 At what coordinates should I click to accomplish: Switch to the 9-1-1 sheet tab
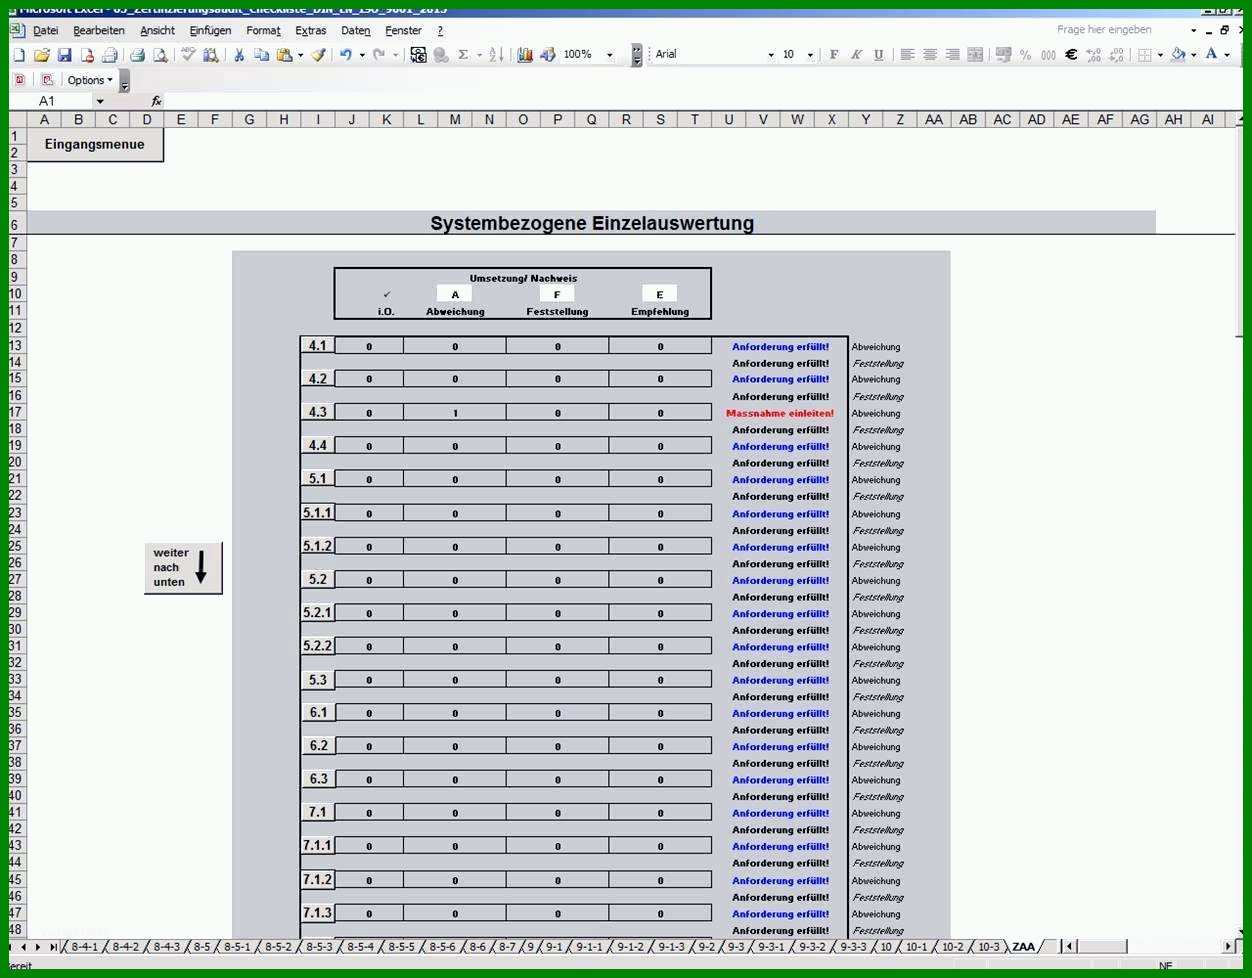click(589, 947)
